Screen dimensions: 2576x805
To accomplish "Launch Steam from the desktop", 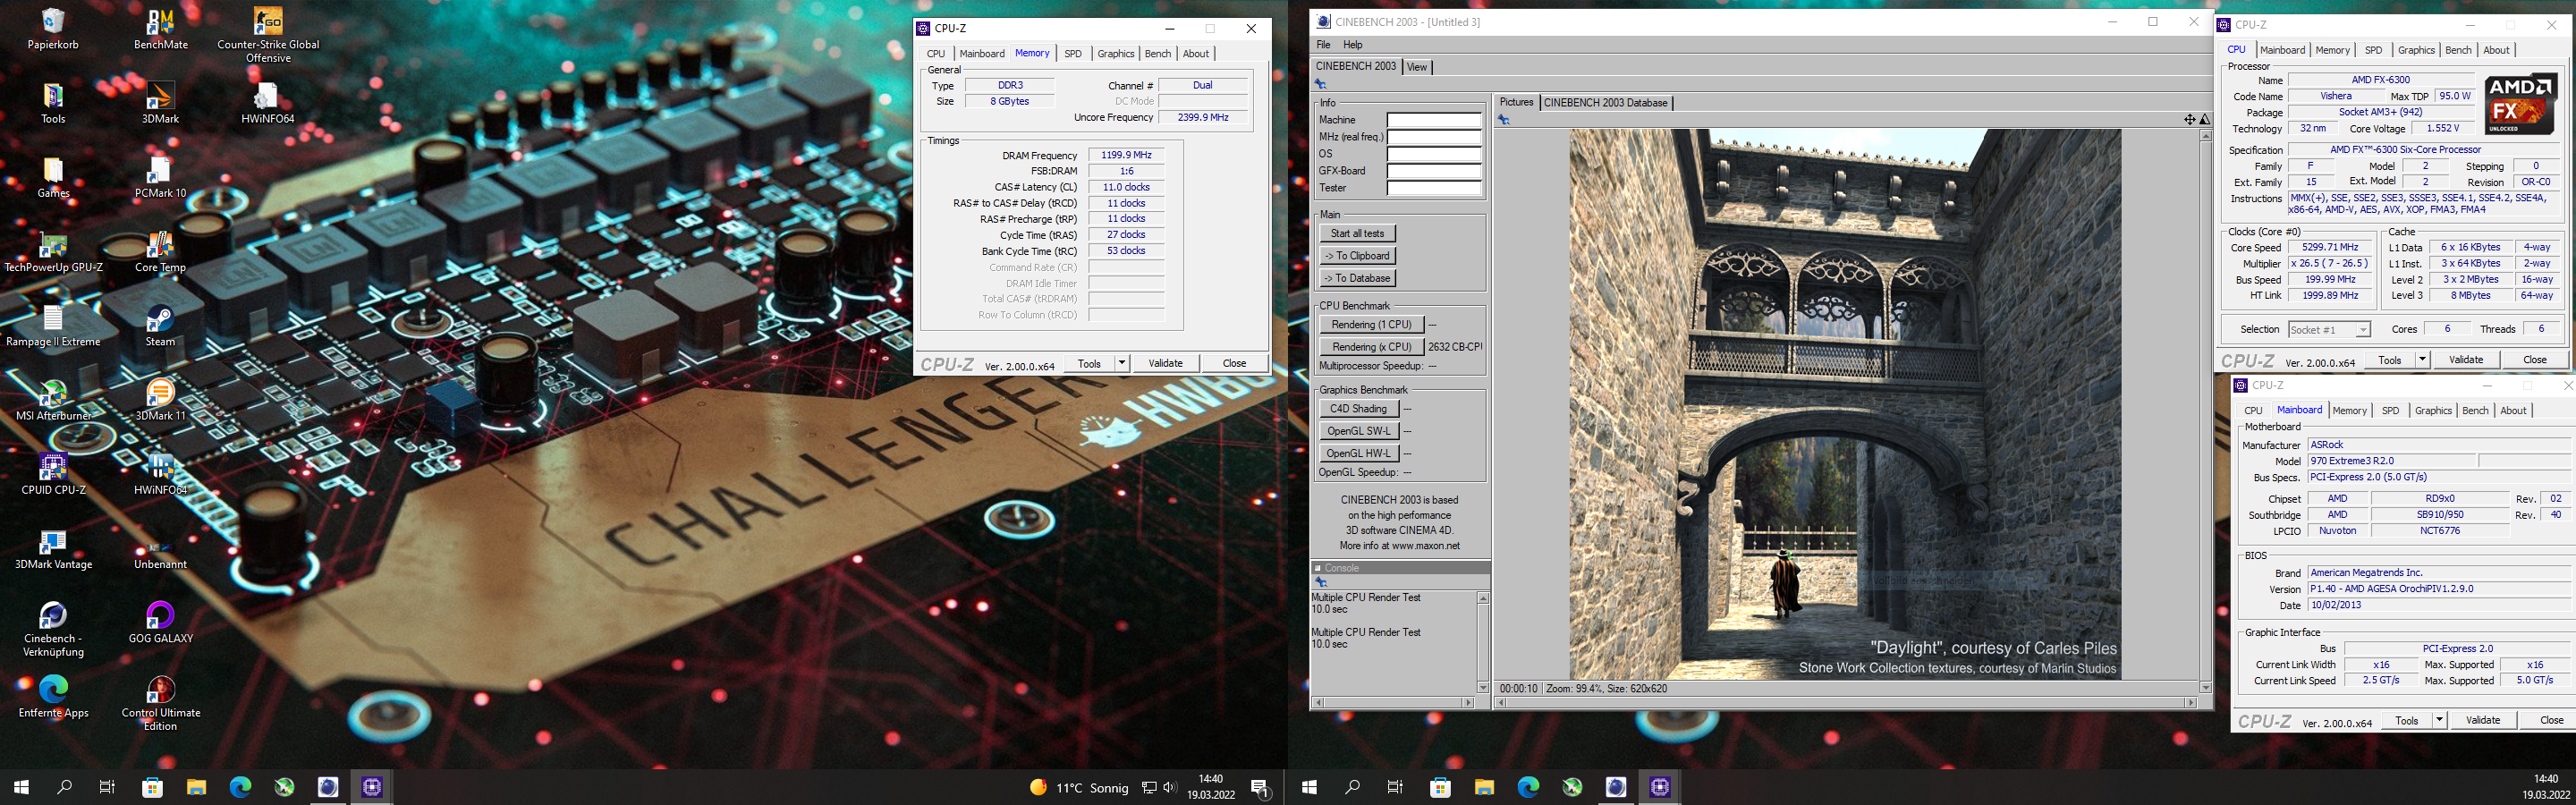I will [160, 326].
